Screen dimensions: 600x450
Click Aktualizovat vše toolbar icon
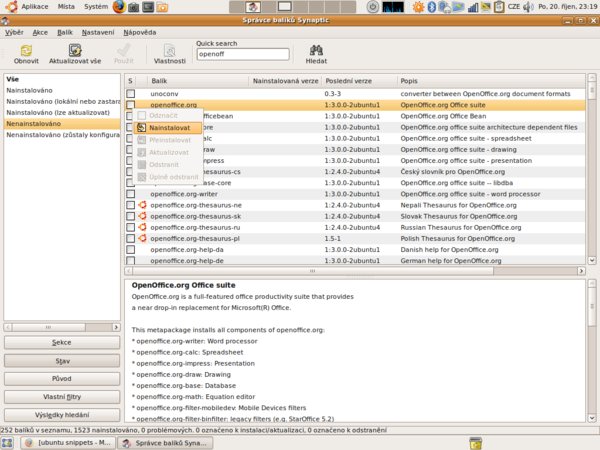point(75,50)
